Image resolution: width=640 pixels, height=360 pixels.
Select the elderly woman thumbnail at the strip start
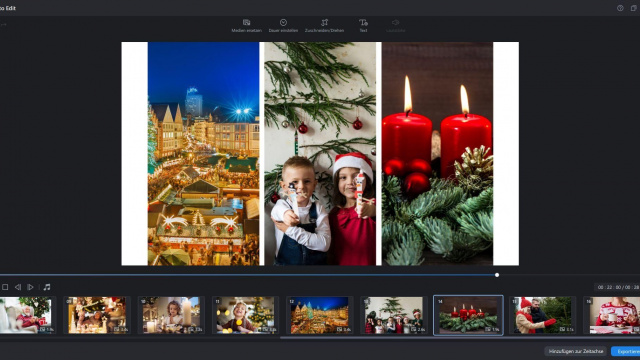pos(27,315)
